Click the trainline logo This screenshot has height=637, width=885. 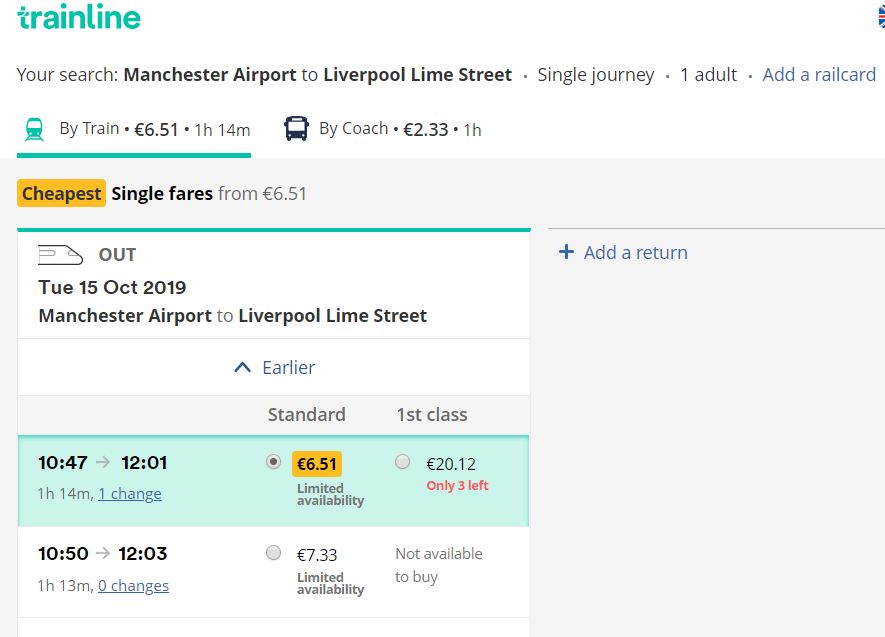point(79,17)
